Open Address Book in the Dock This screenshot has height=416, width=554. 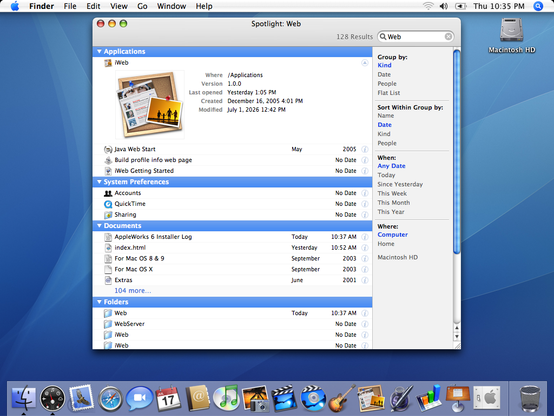point(197,398)
